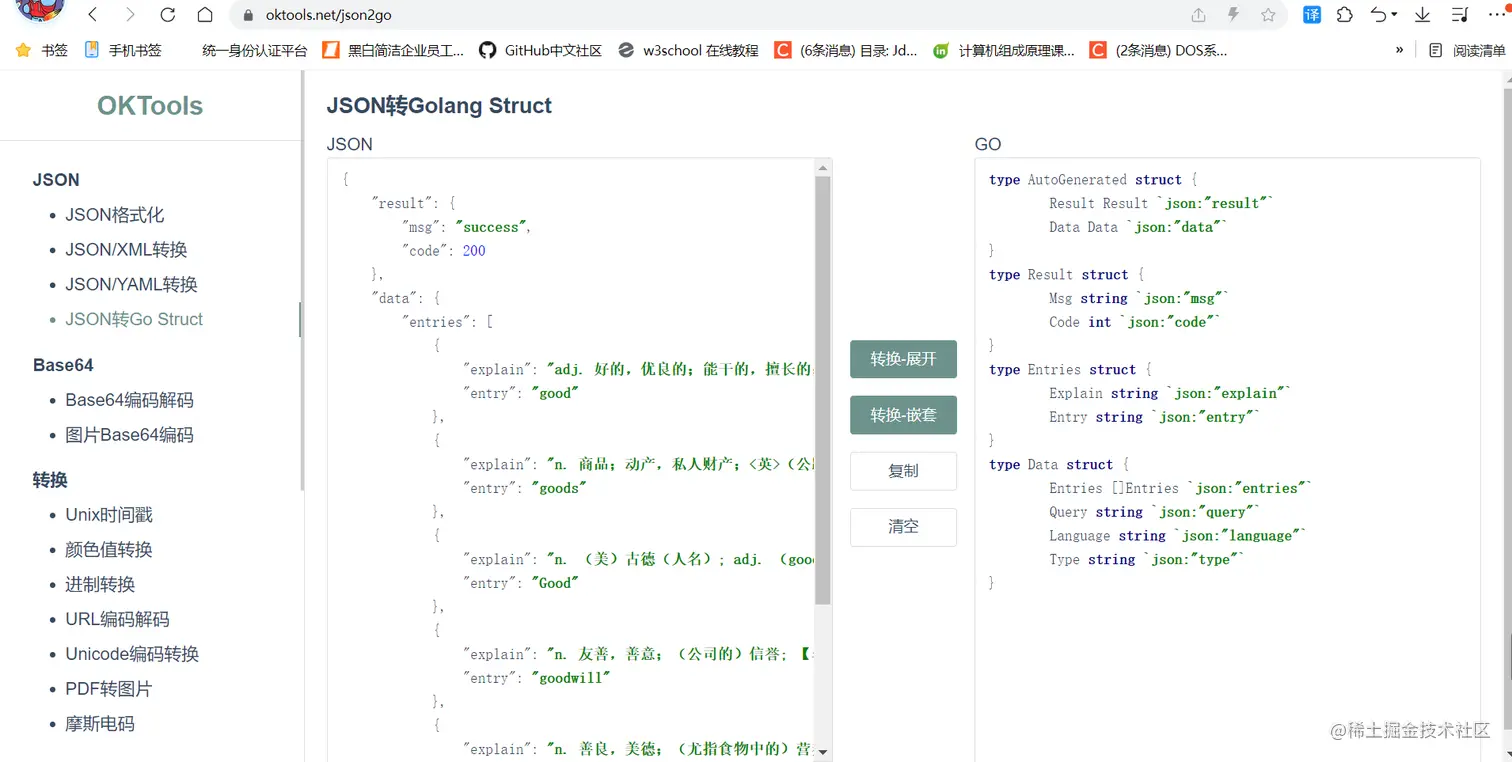
Task: Open URL编码解码 in the sidebar
Action: [118, 620]
